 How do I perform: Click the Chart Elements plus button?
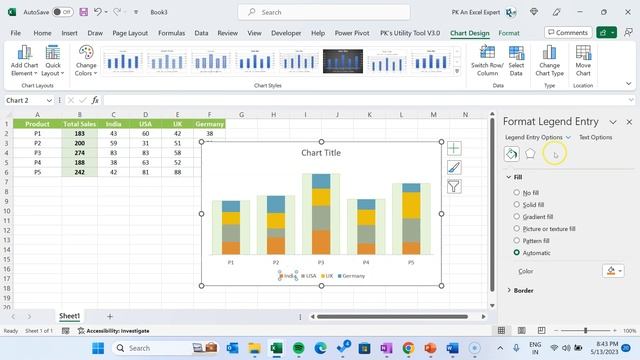(x=454, y=148)
